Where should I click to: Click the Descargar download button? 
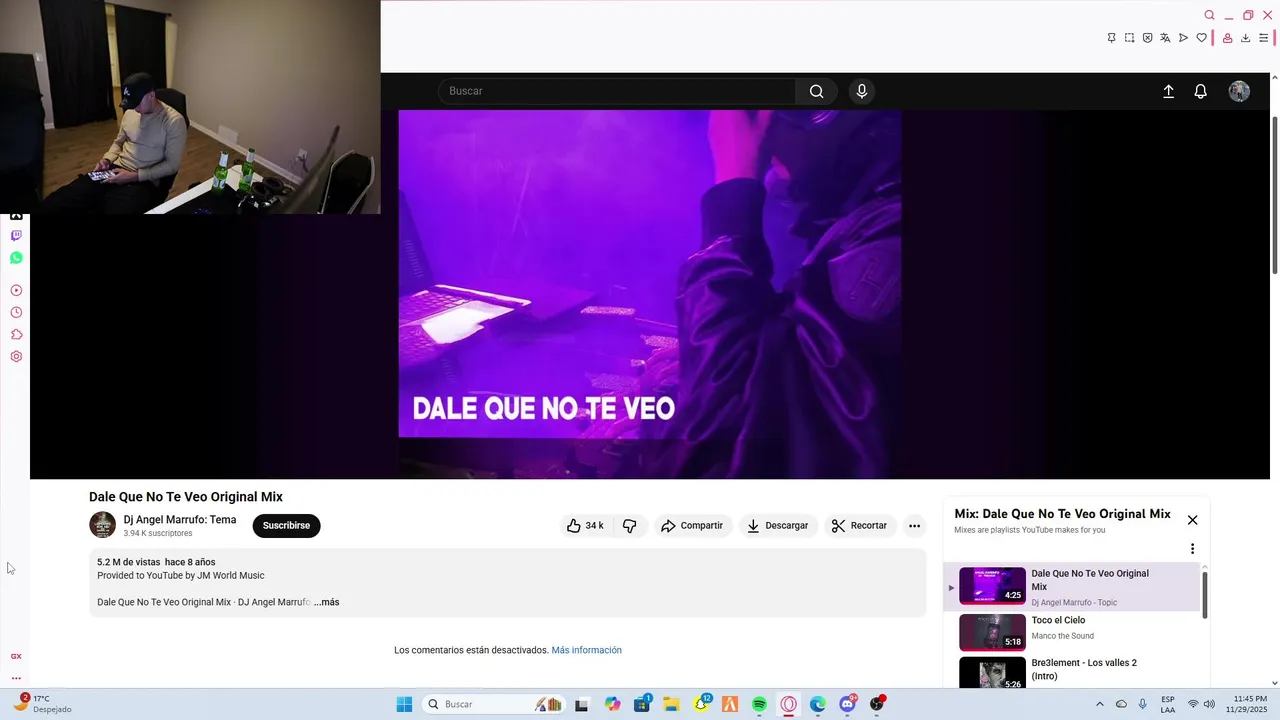(778, 525)
